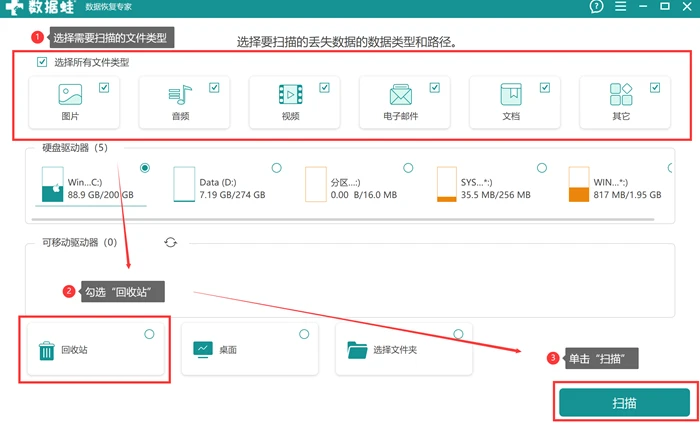
Task: Click the 视频 video film icon
Action: [x=291, y=95]
